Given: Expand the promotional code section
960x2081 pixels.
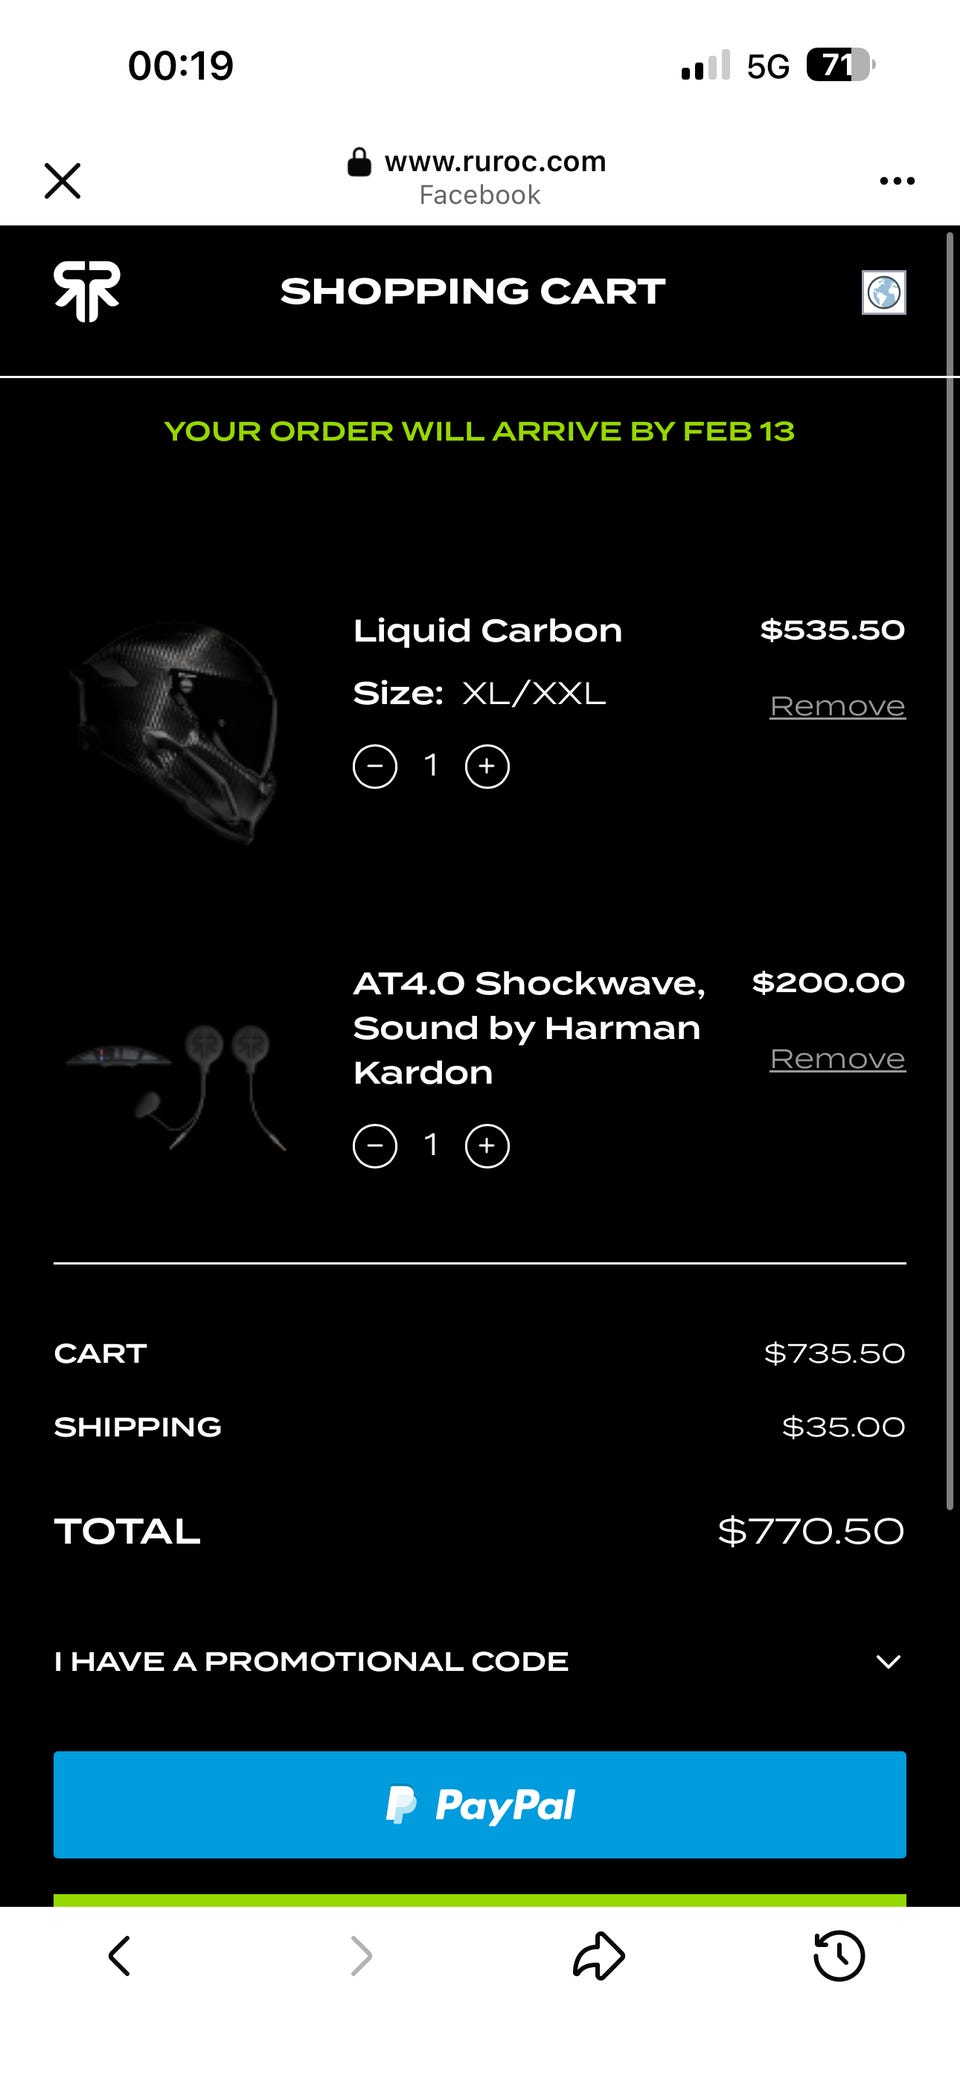Looking at the screenshot, I should 311,1661.
